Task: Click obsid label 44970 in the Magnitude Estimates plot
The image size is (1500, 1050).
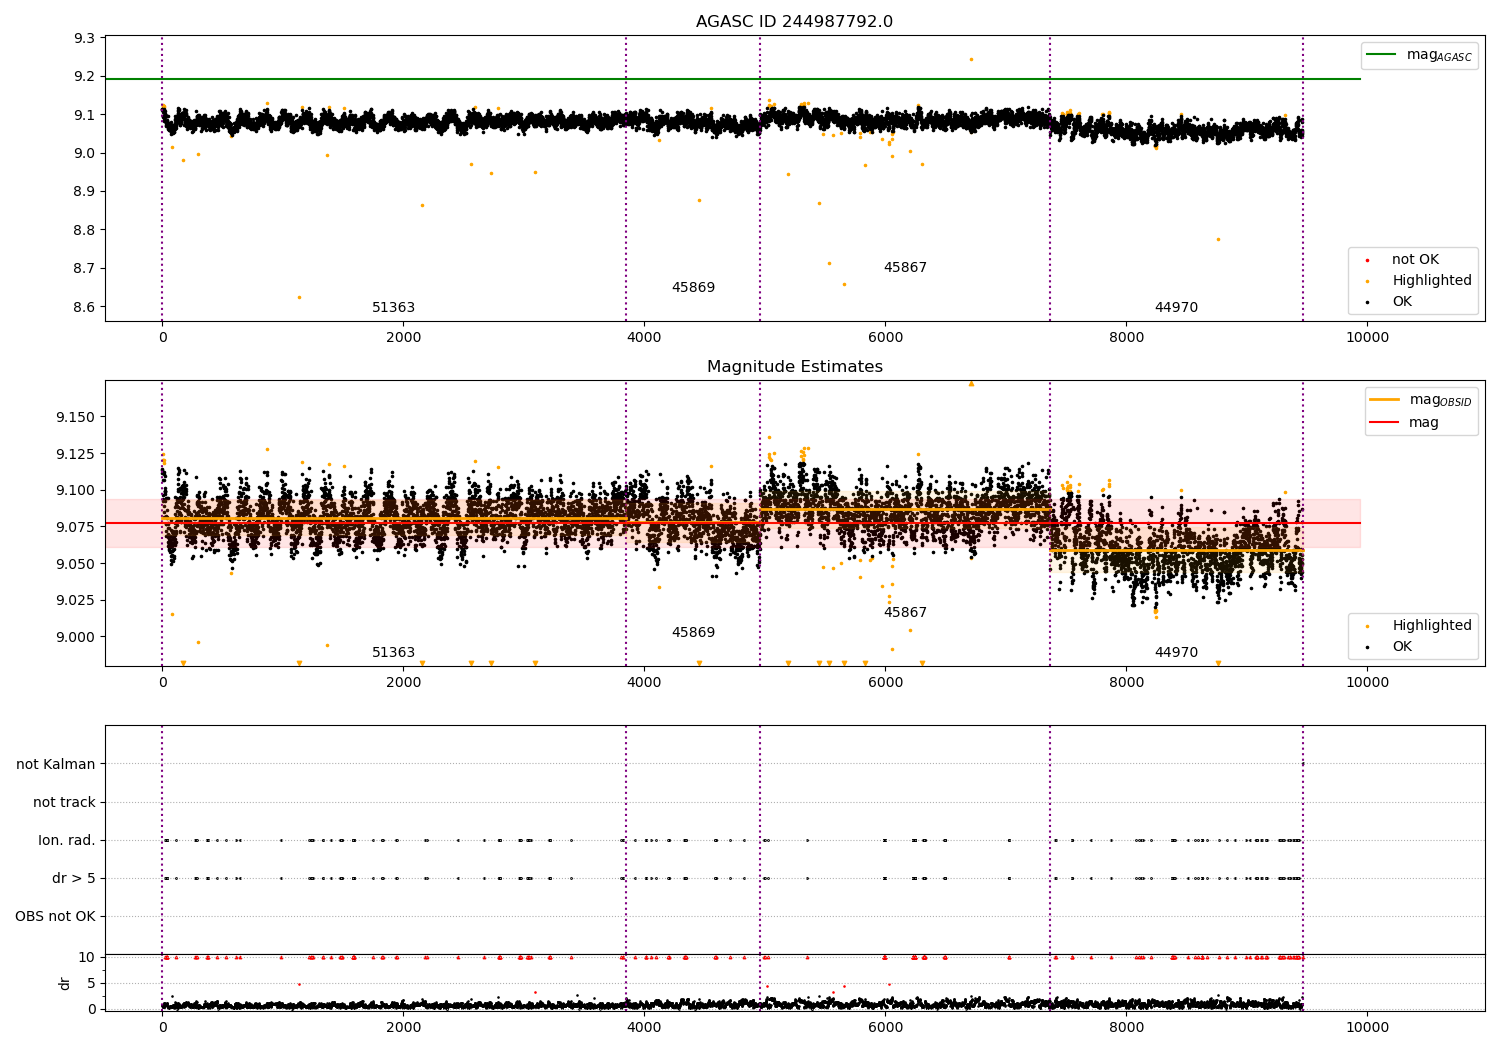Action: click(1176, 653)
